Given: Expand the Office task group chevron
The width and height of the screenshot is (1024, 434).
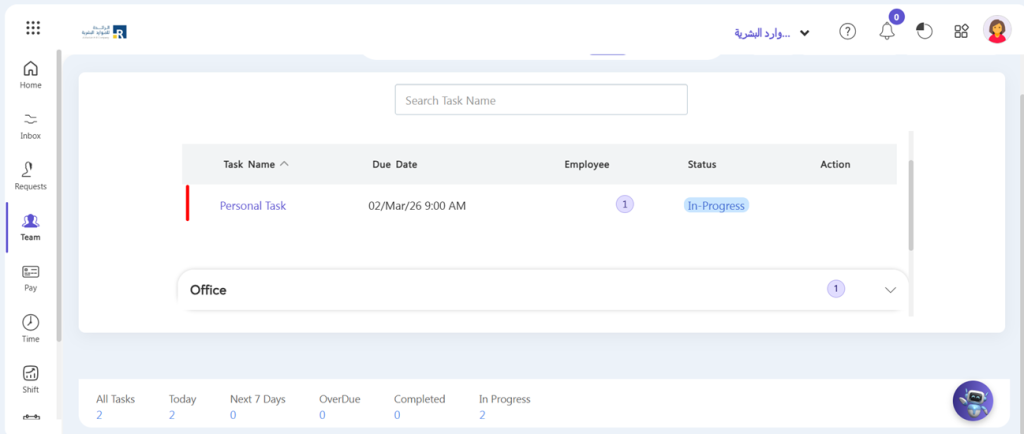Looking at the screenshot, I should point(891,290).
